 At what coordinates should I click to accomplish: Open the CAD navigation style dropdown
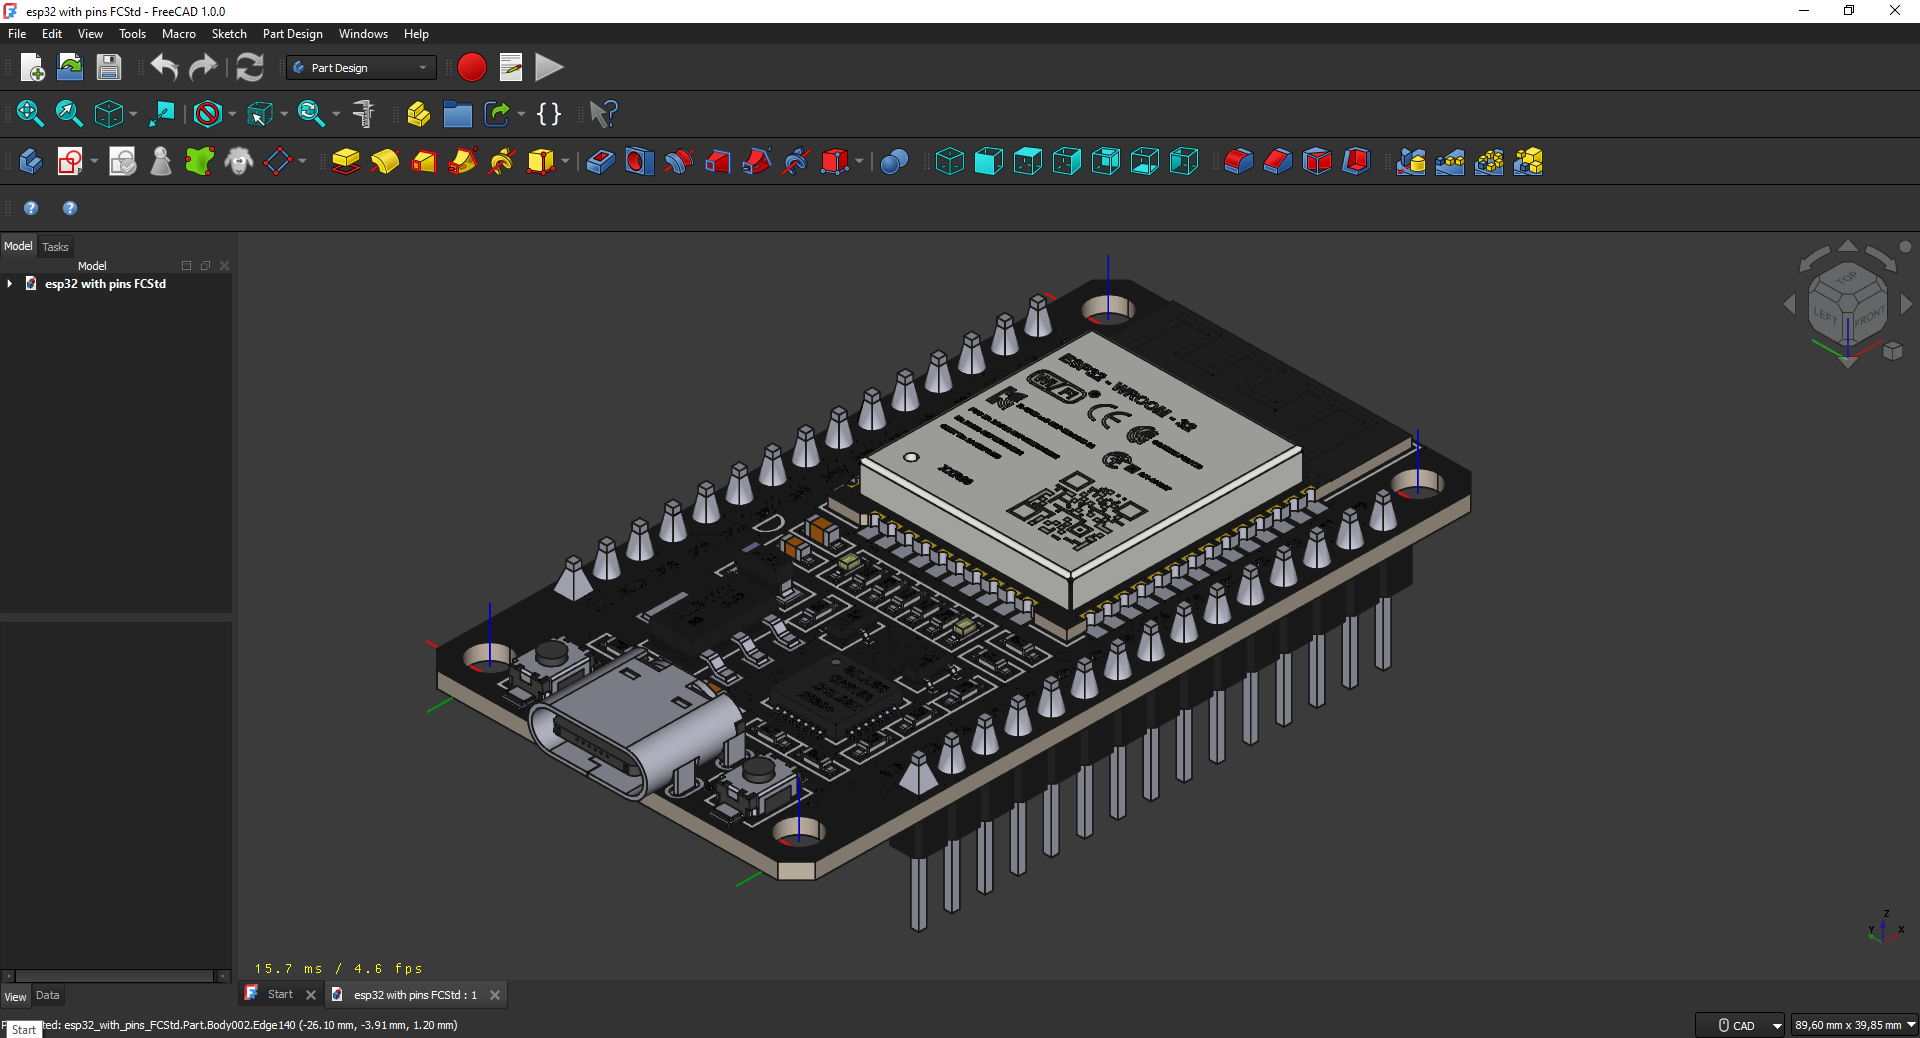(x=1741, y=1025)
